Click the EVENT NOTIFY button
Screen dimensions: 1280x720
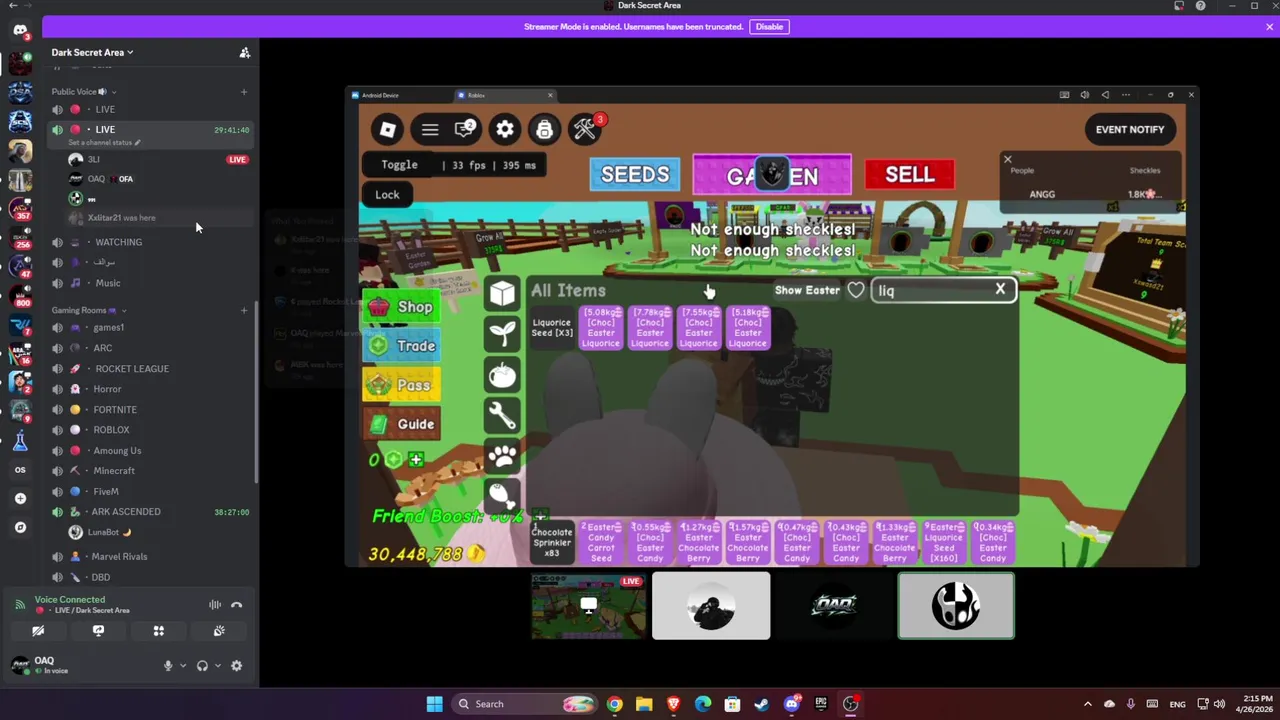(1130, 129)
